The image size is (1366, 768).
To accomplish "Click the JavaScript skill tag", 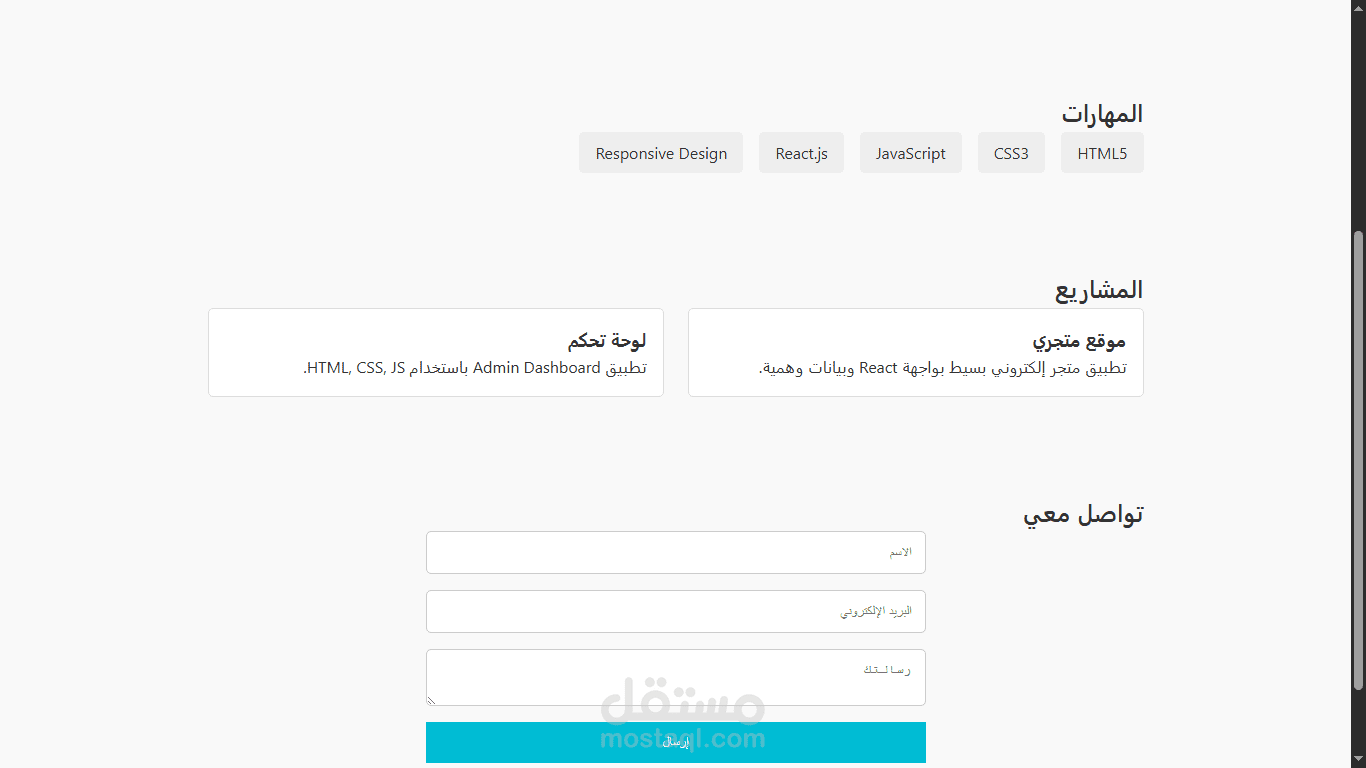I will click(x=911, y=153).
